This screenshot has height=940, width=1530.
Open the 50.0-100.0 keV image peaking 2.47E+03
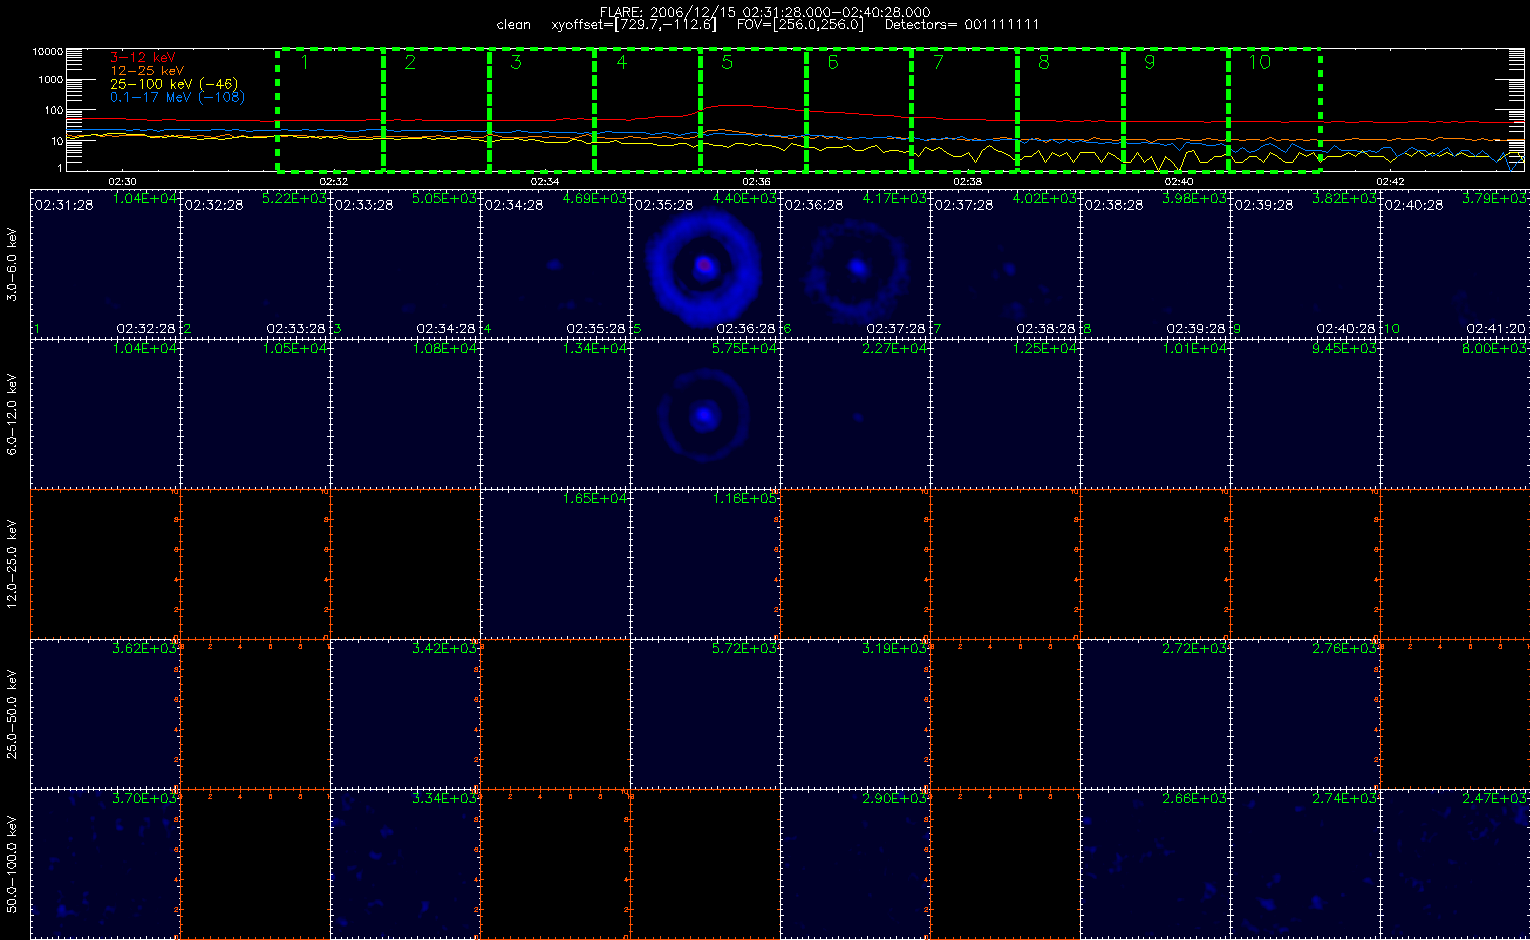pos(1455,864)
